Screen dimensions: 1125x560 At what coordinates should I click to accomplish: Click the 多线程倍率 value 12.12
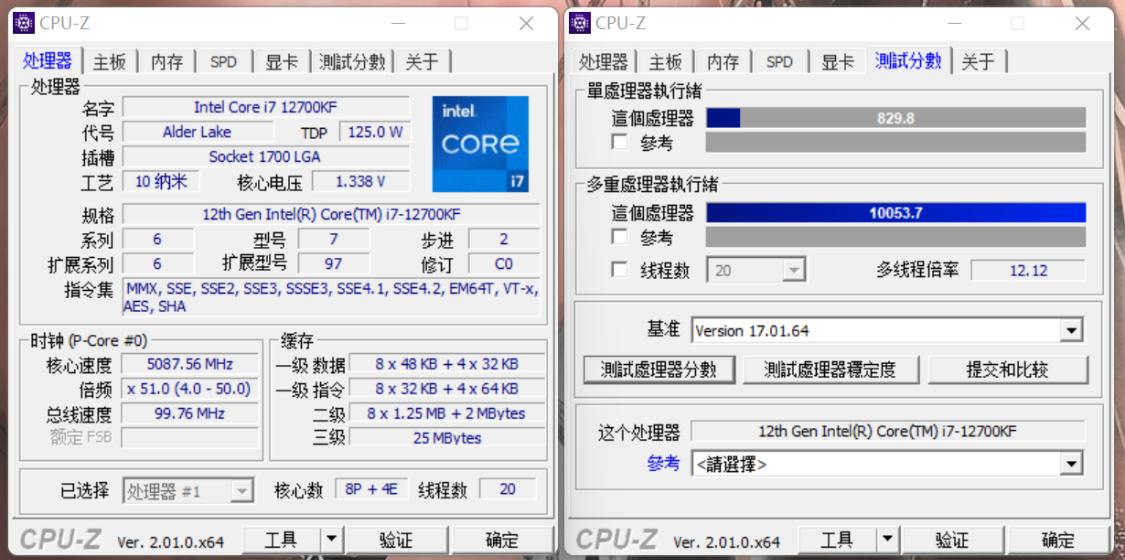point(1027,270)
